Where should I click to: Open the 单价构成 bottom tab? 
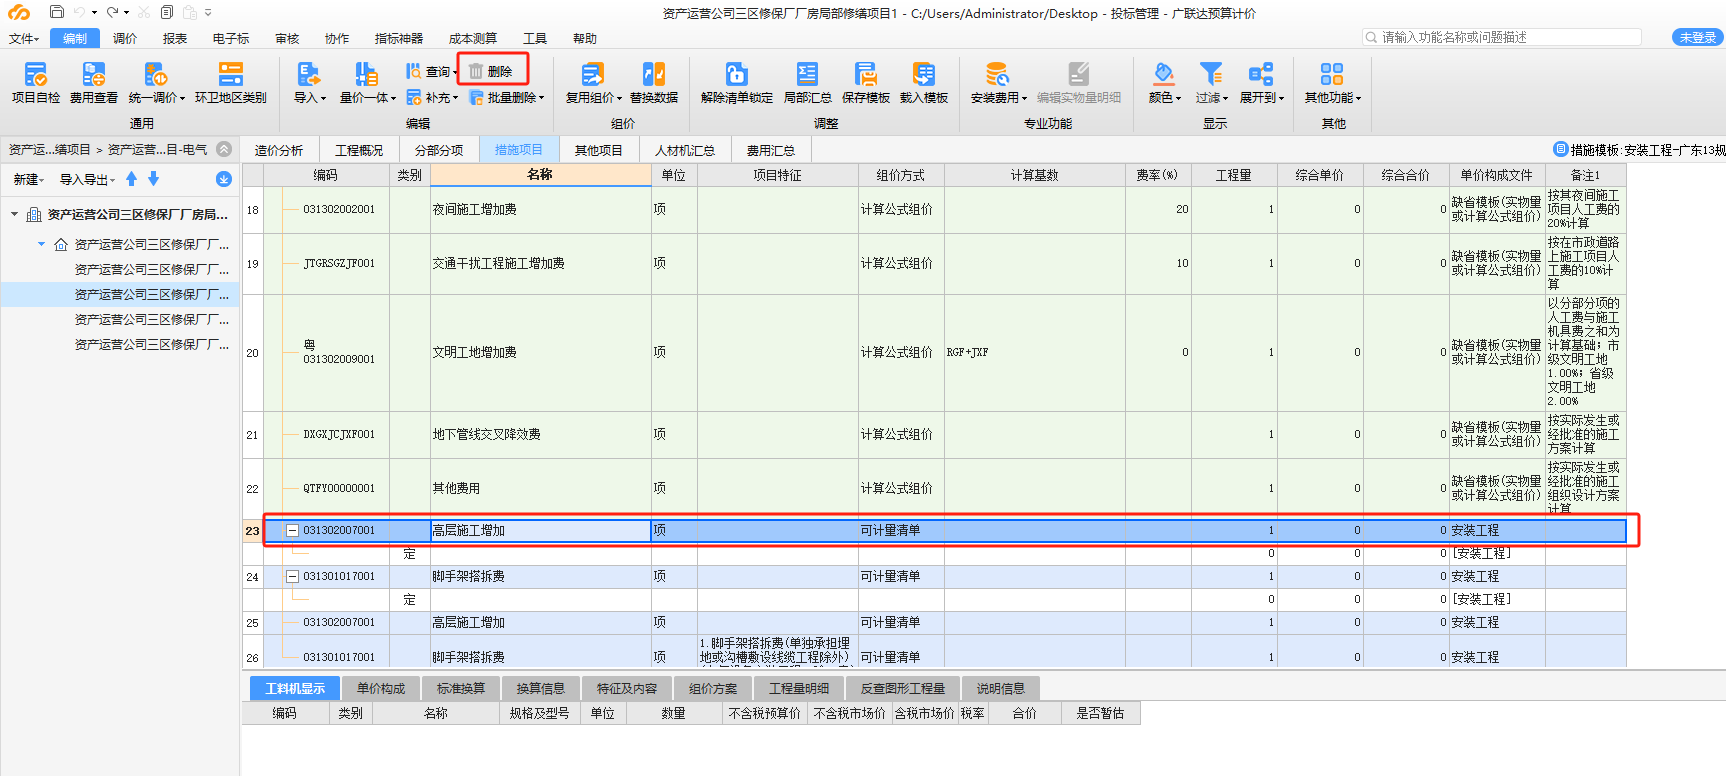[x=381, y=689]
